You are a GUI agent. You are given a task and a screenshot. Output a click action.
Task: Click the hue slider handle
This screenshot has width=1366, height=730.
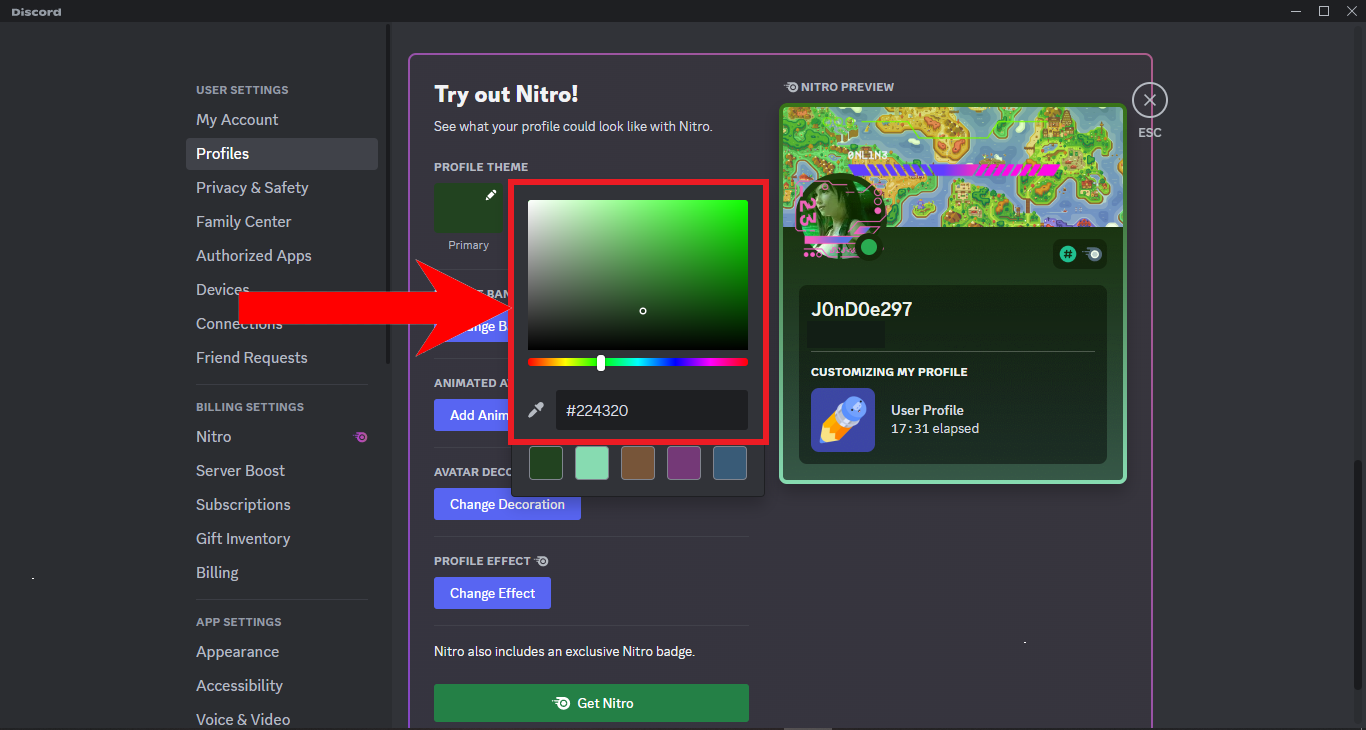(x=601, y=362)
